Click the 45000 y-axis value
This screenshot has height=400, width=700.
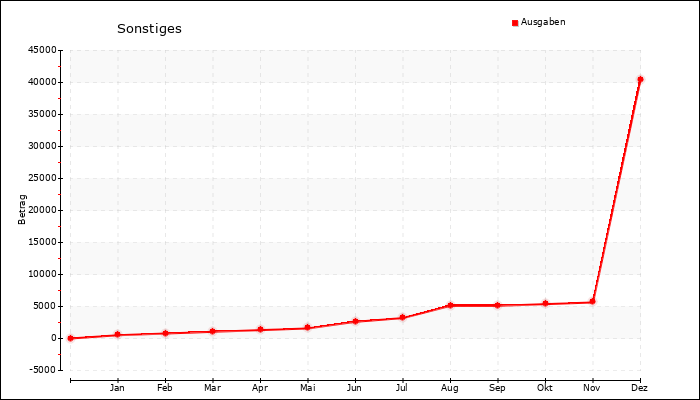point(42,50)
